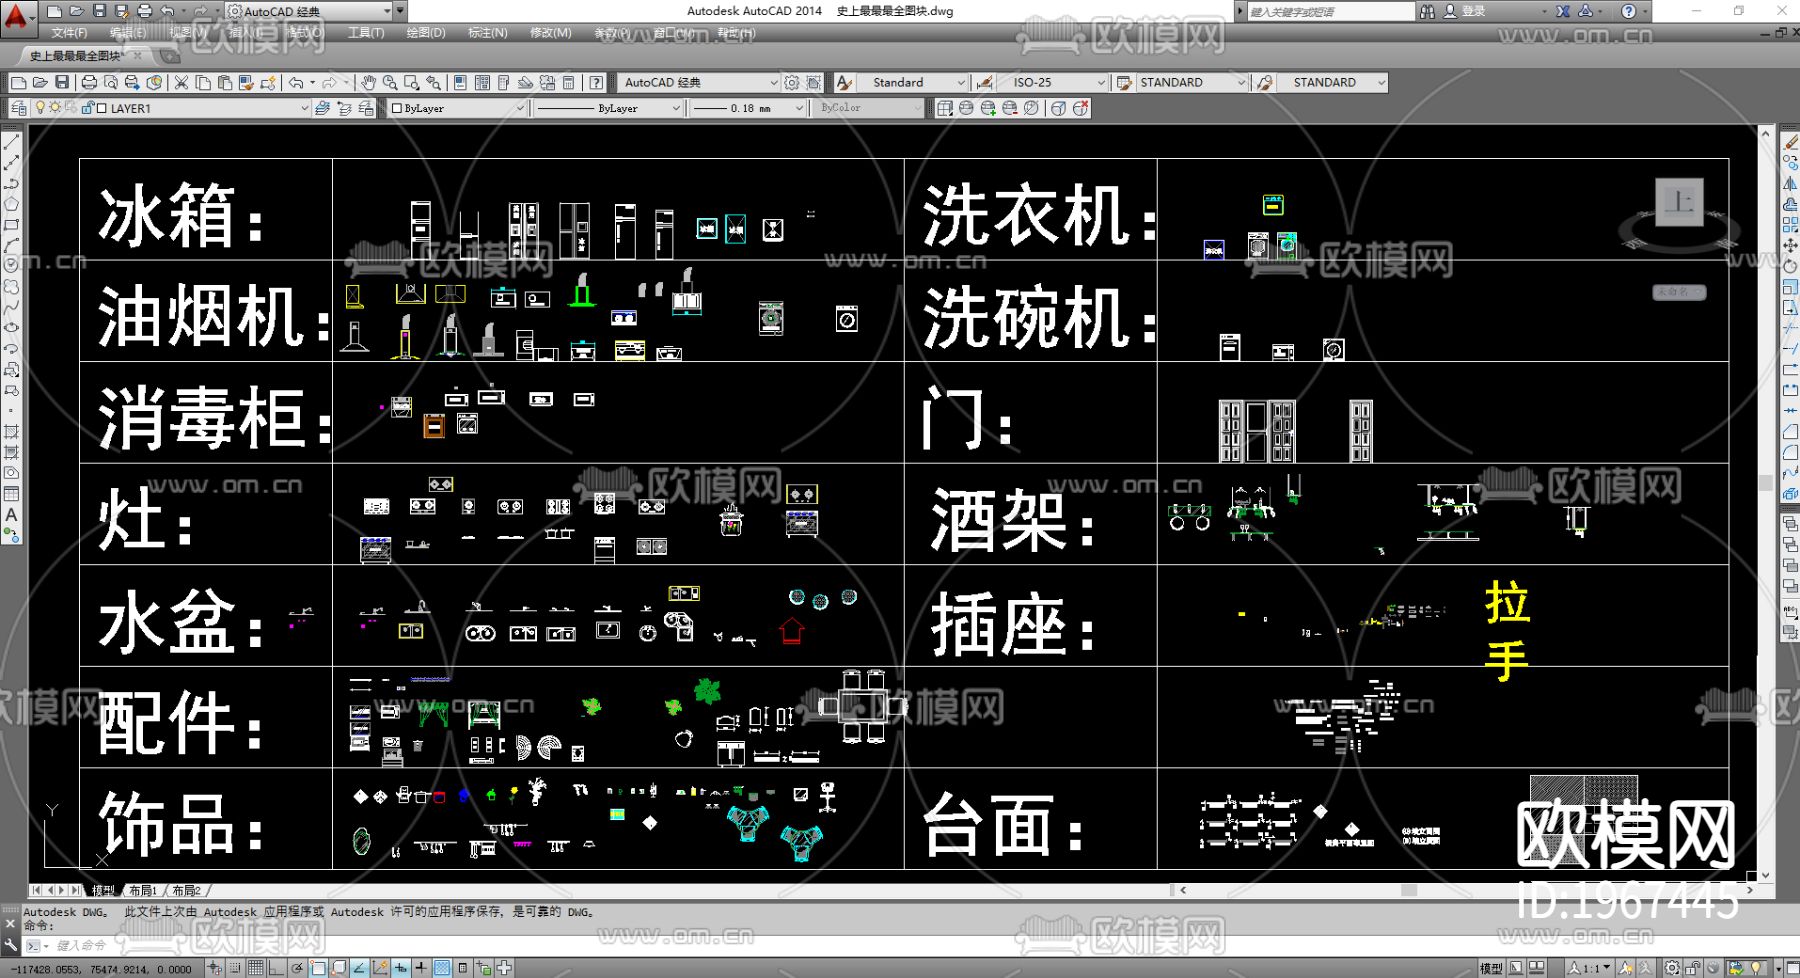
Task: Click the Autodesk Exchange X icon
Action: point(1563,11)
